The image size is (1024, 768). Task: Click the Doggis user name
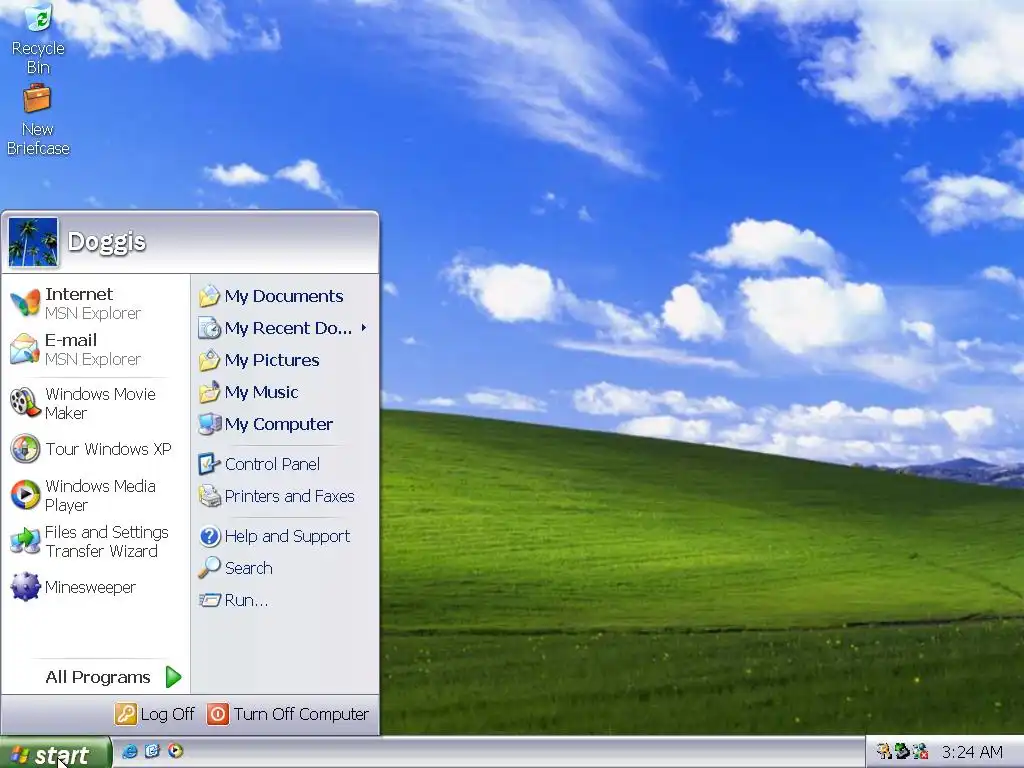106,242
